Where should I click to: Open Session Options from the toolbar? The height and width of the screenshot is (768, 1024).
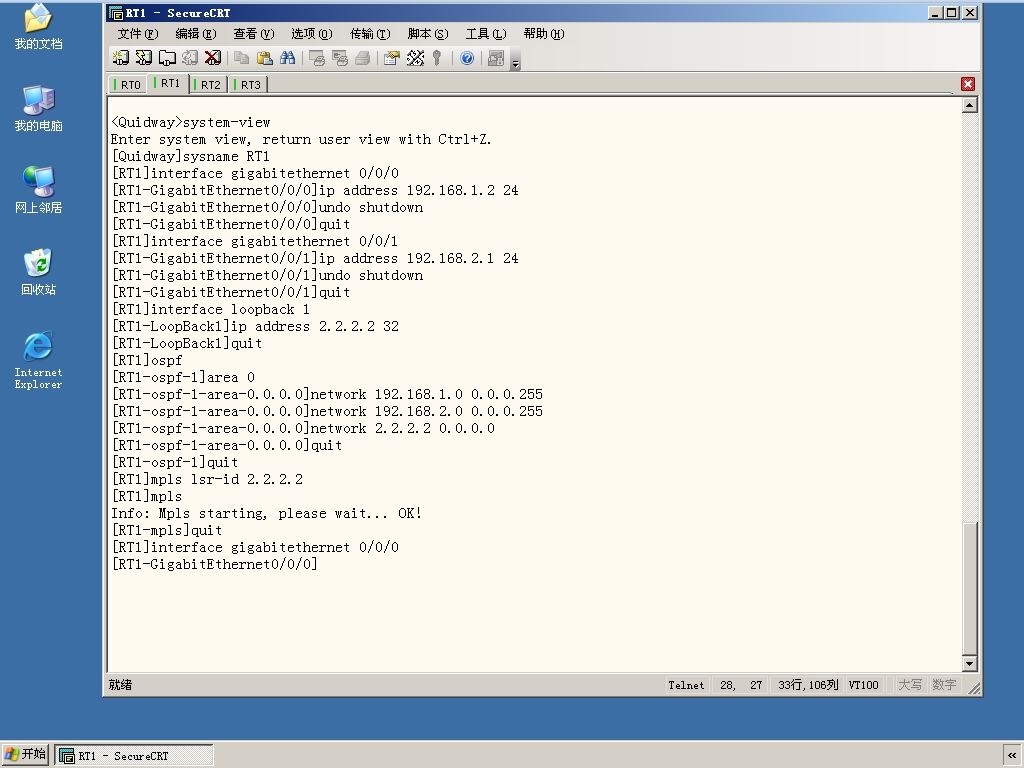click(x=391, y=58)
